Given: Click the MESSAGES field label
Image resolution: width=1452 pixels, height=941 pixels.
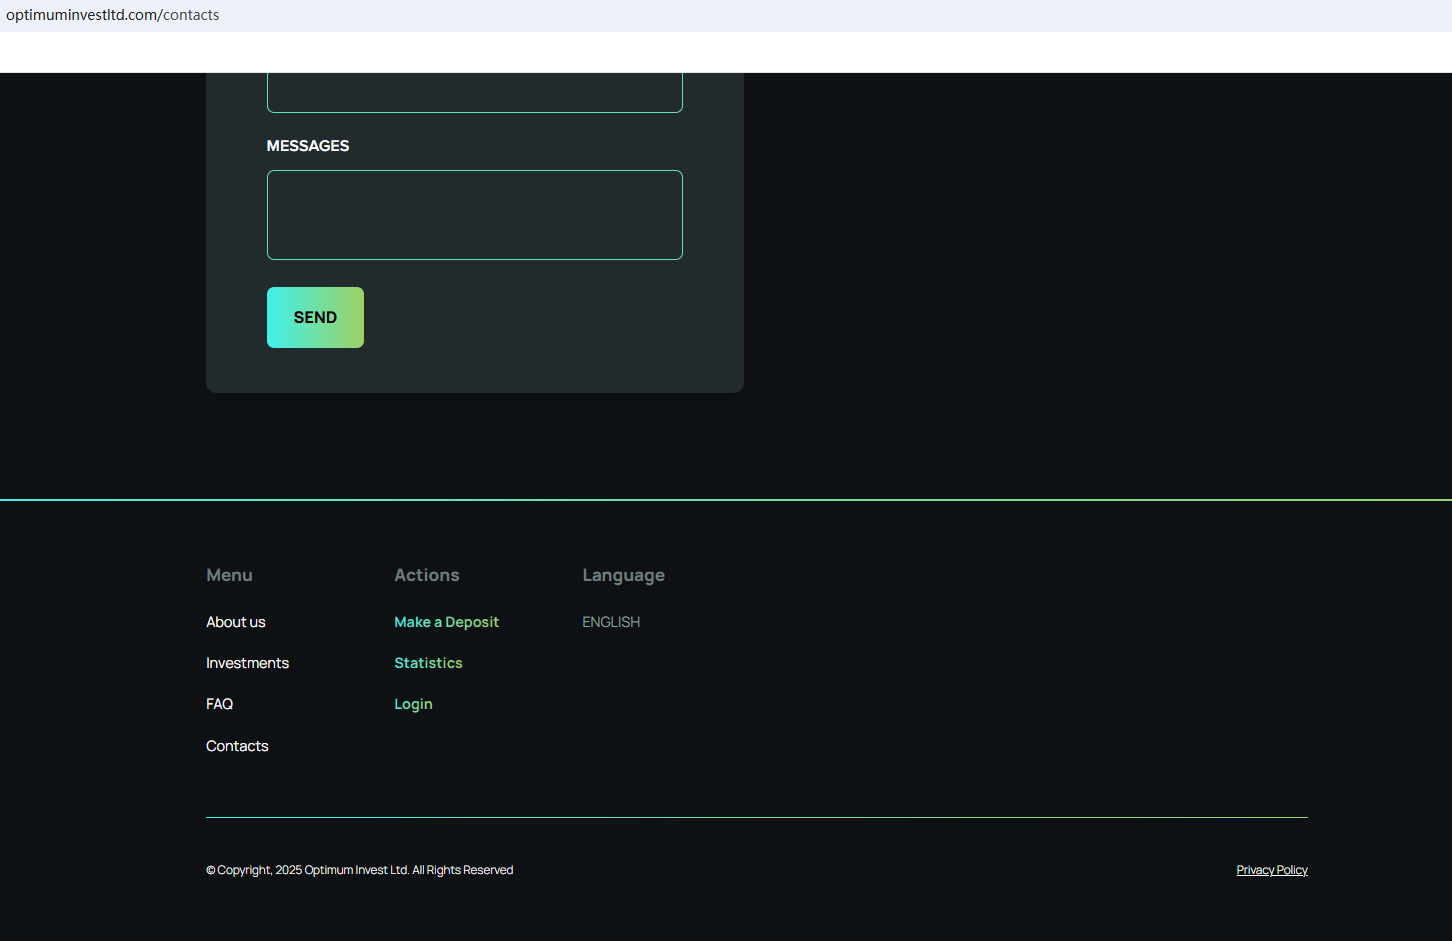Looking at the screenshot, I should [x=308, y=146].
